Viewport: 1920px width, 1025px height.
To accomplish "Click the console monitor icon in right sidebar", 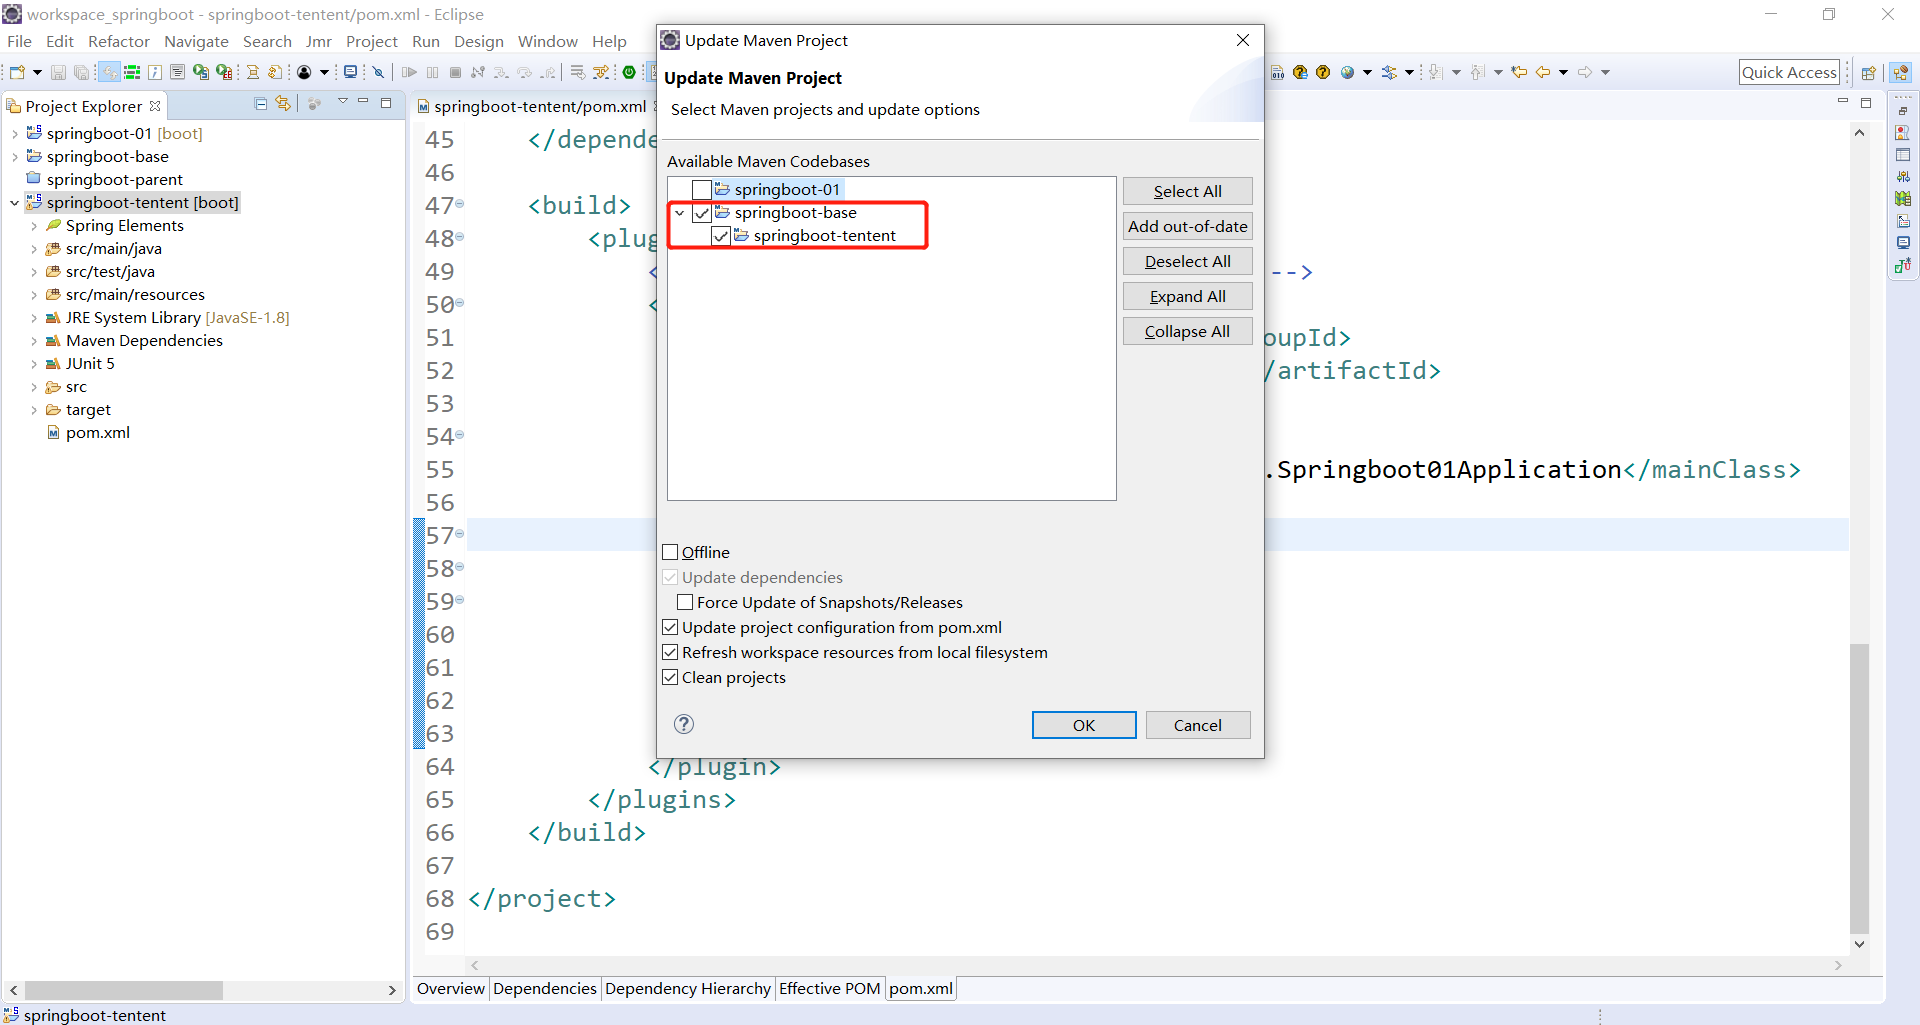I will 1902,242.
